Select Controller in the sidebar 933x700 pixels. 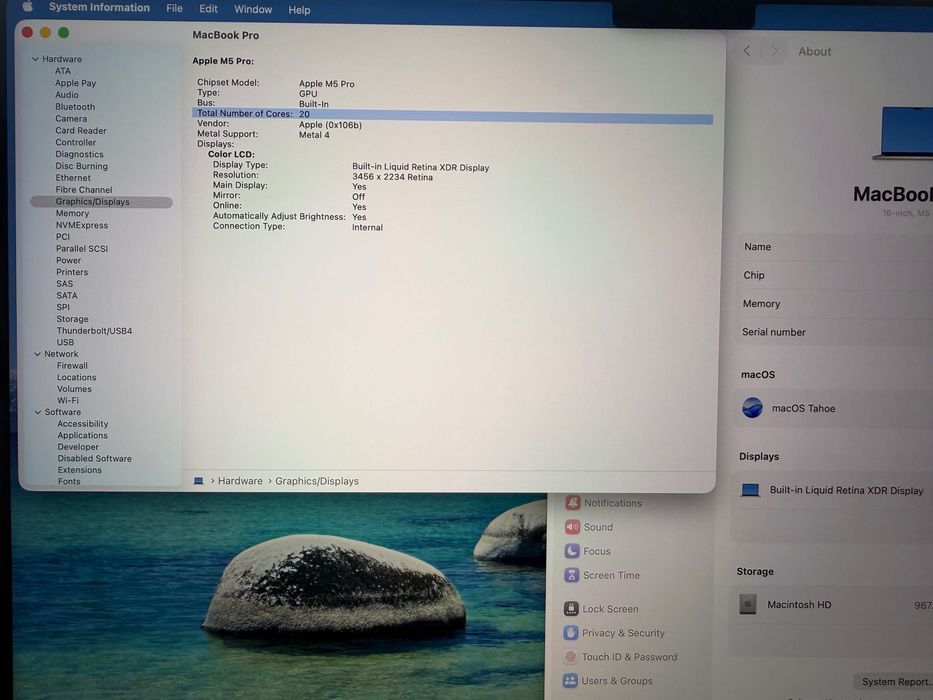76,142
